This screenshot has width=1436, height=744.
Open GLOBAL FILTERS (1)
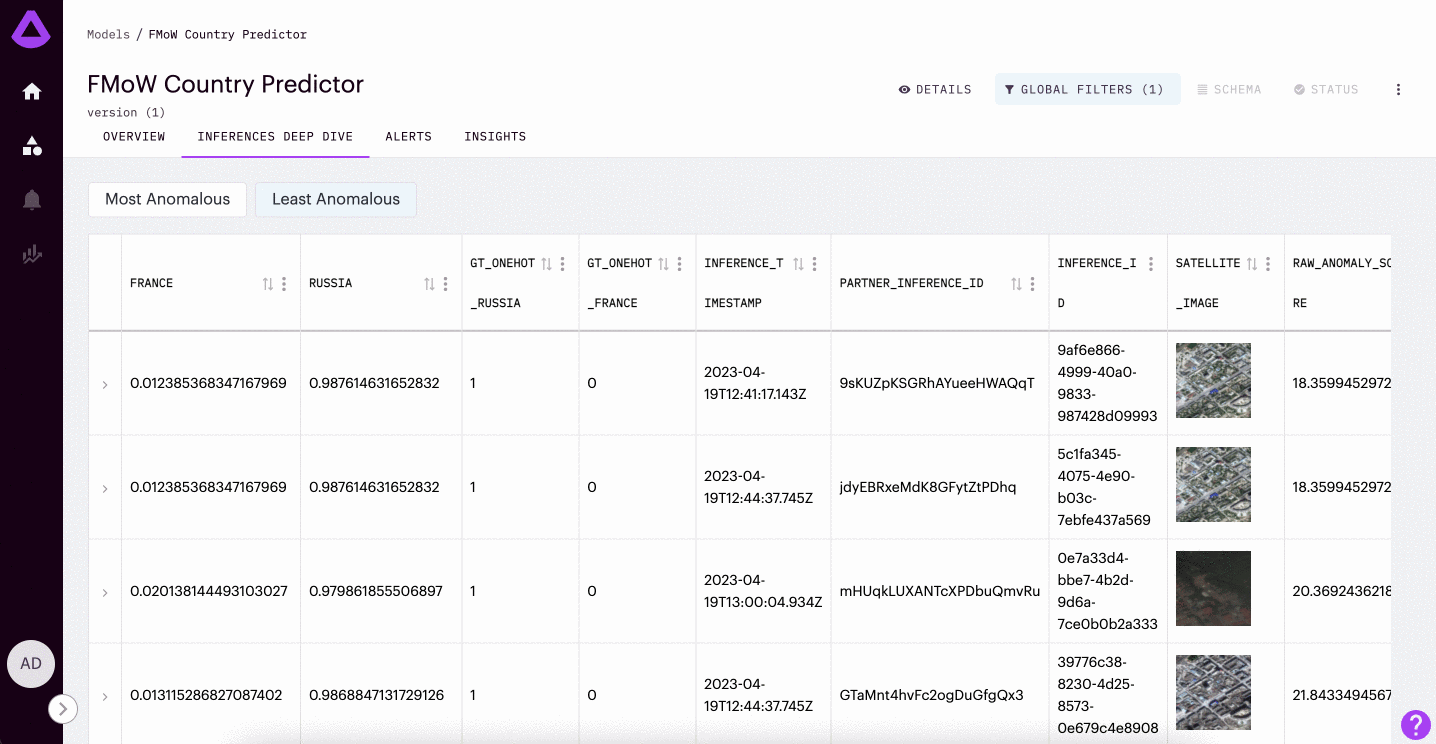tap(1086, 90)
